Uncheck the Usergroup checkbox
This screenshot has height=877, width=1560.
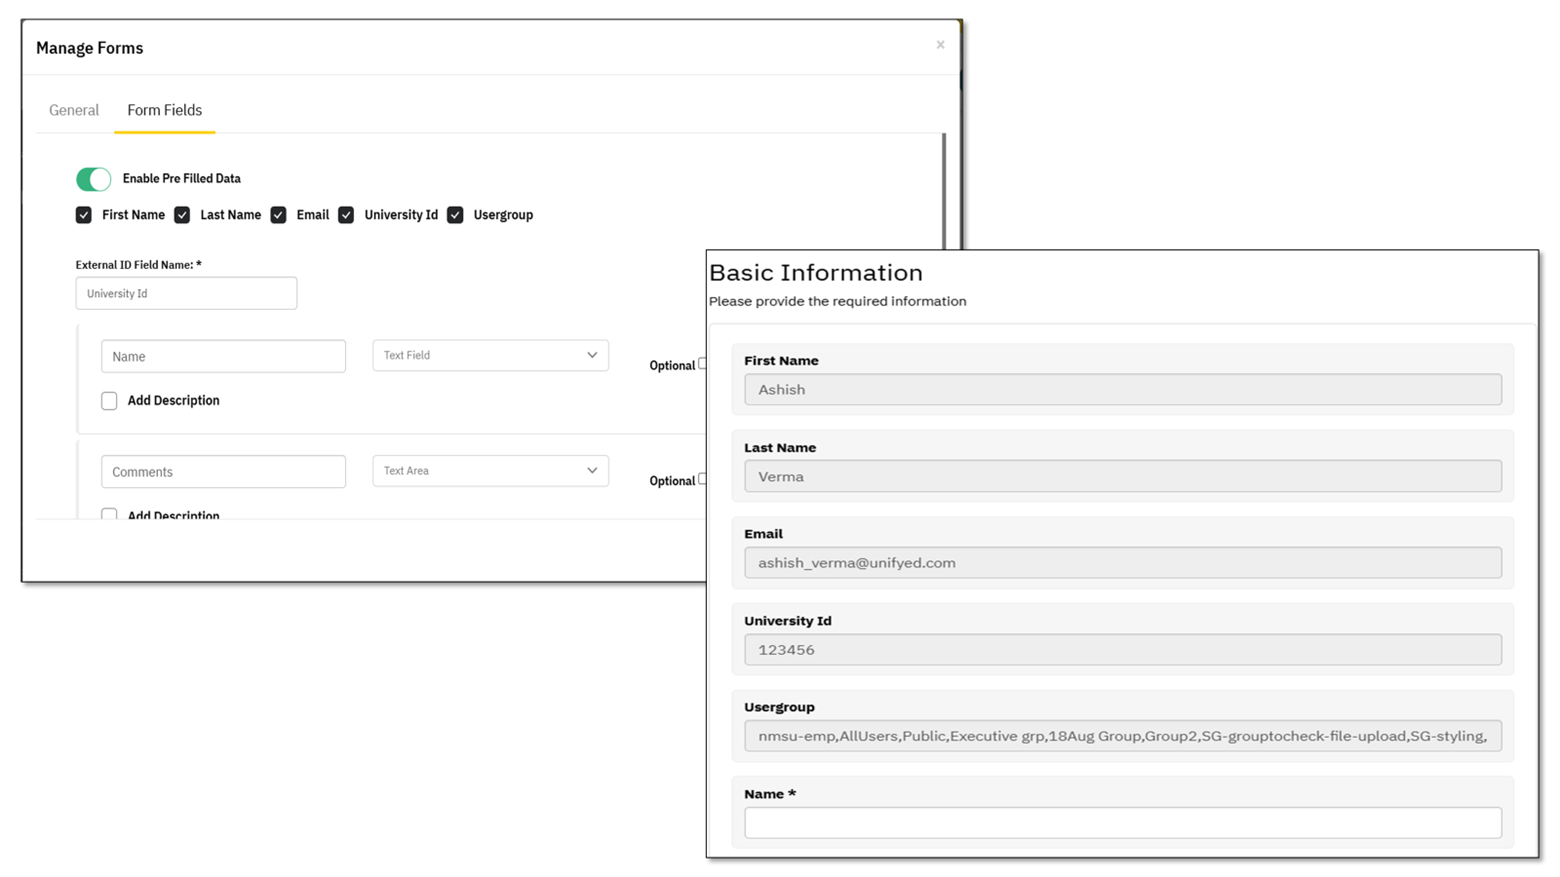(455, 215)
